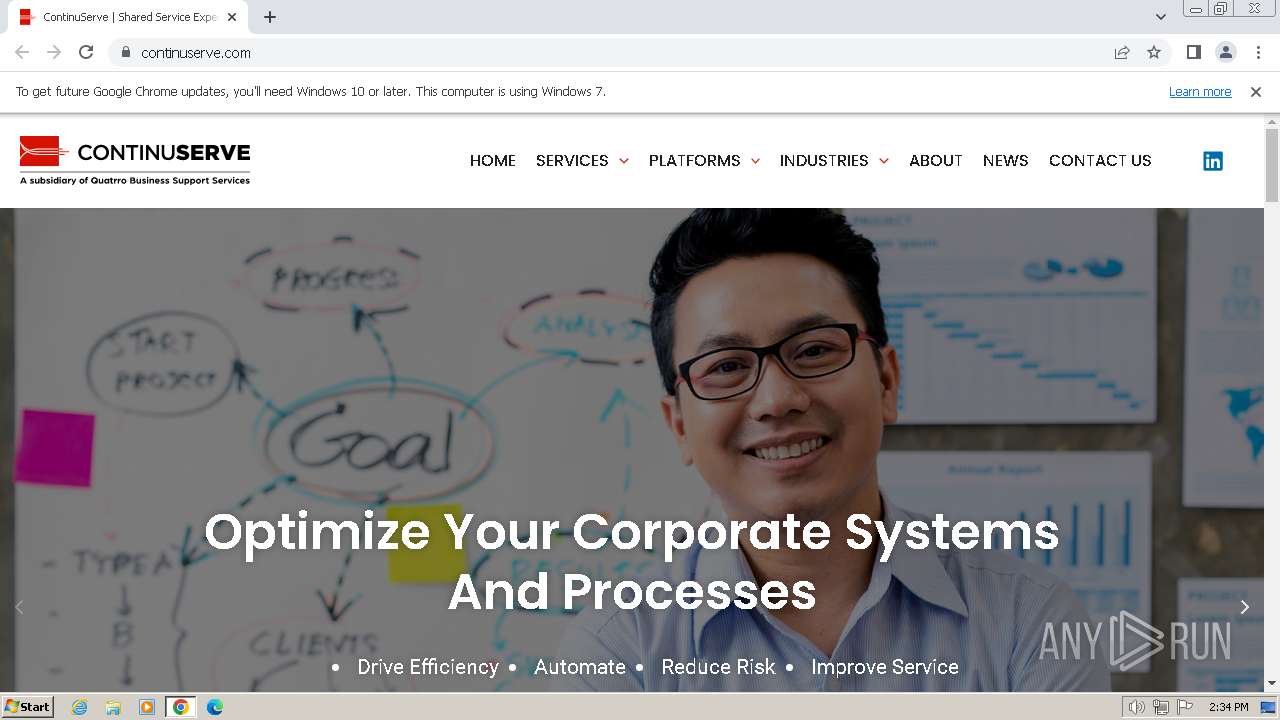
Task: Launch media player from the taskbar
Action: coord(147,707)
